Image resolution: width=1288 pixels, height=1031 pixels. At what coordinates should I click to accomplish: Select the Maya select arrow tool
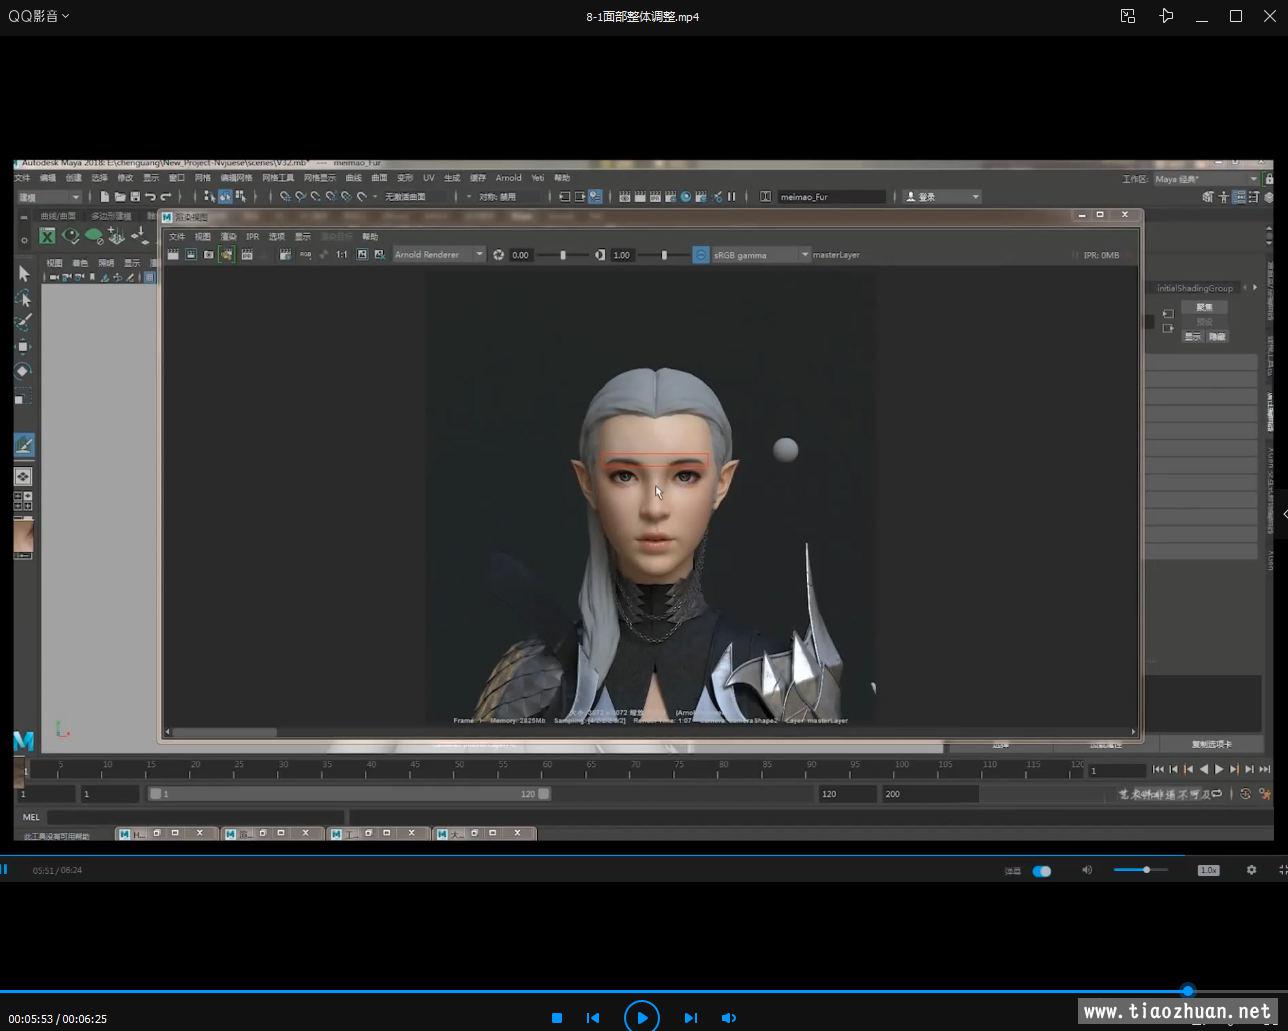pyautogui.click(x=24, y=273)
